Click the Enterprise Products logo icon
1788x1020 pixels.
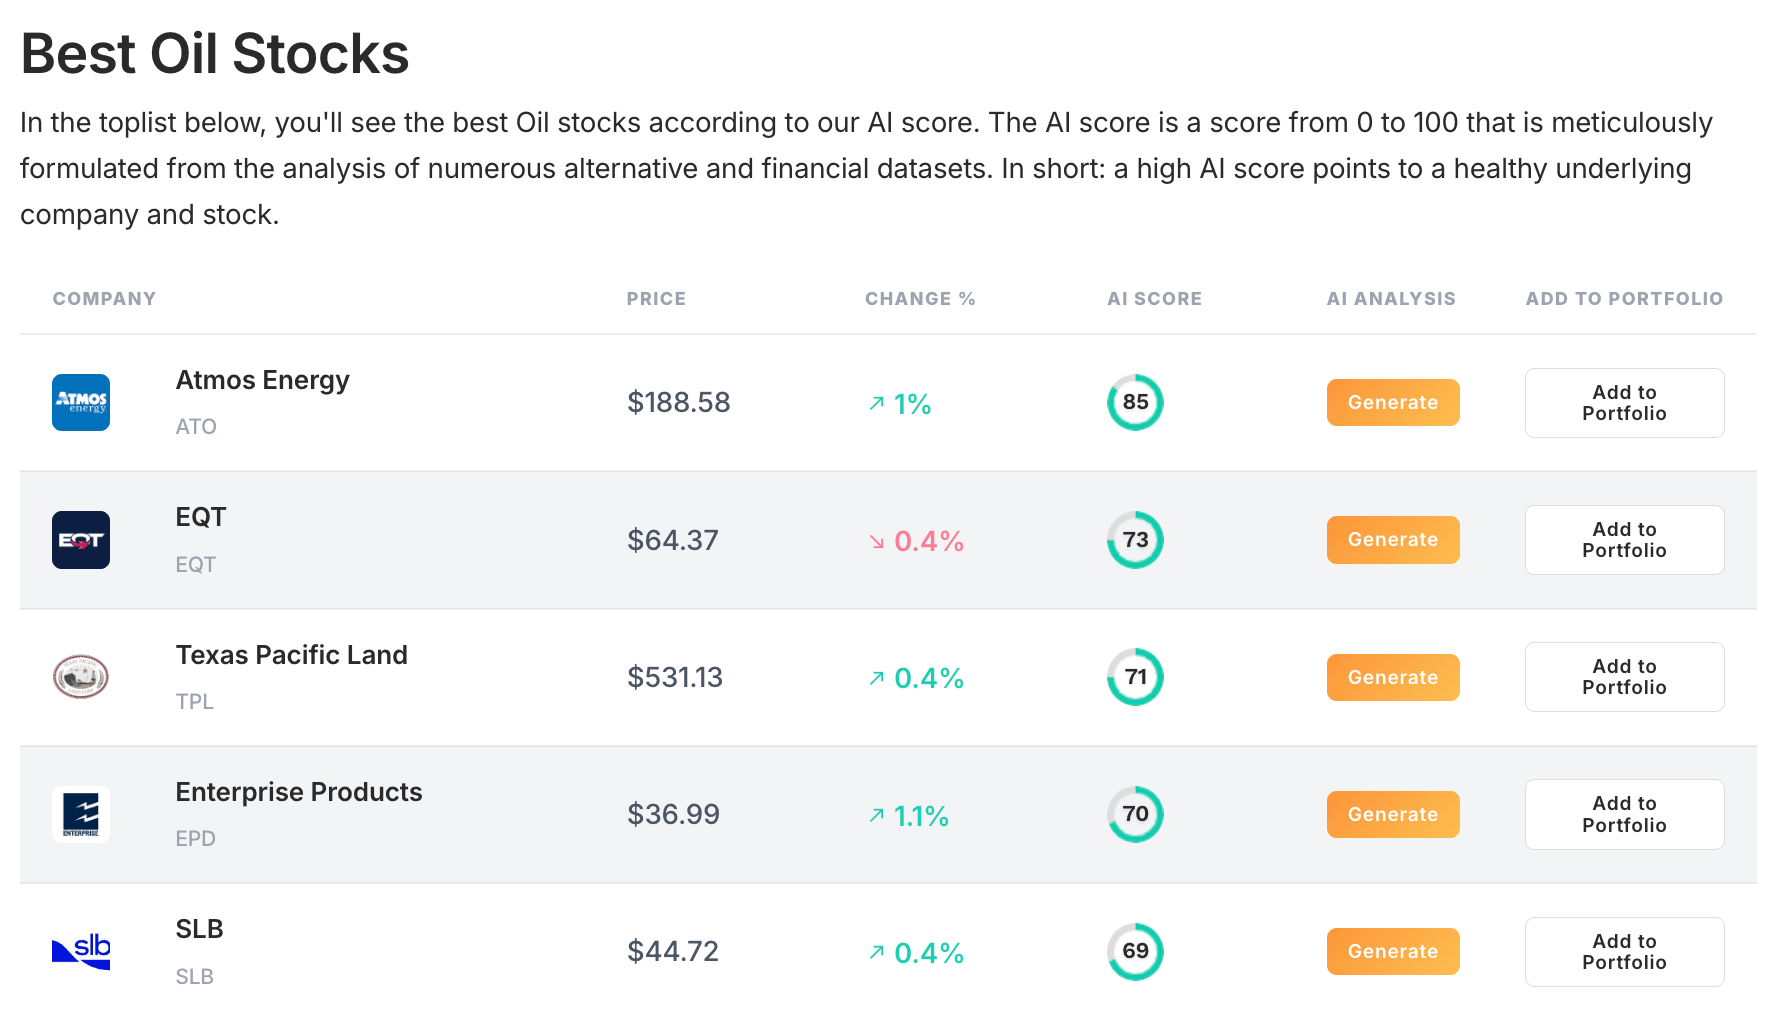[x=81, y=814]
